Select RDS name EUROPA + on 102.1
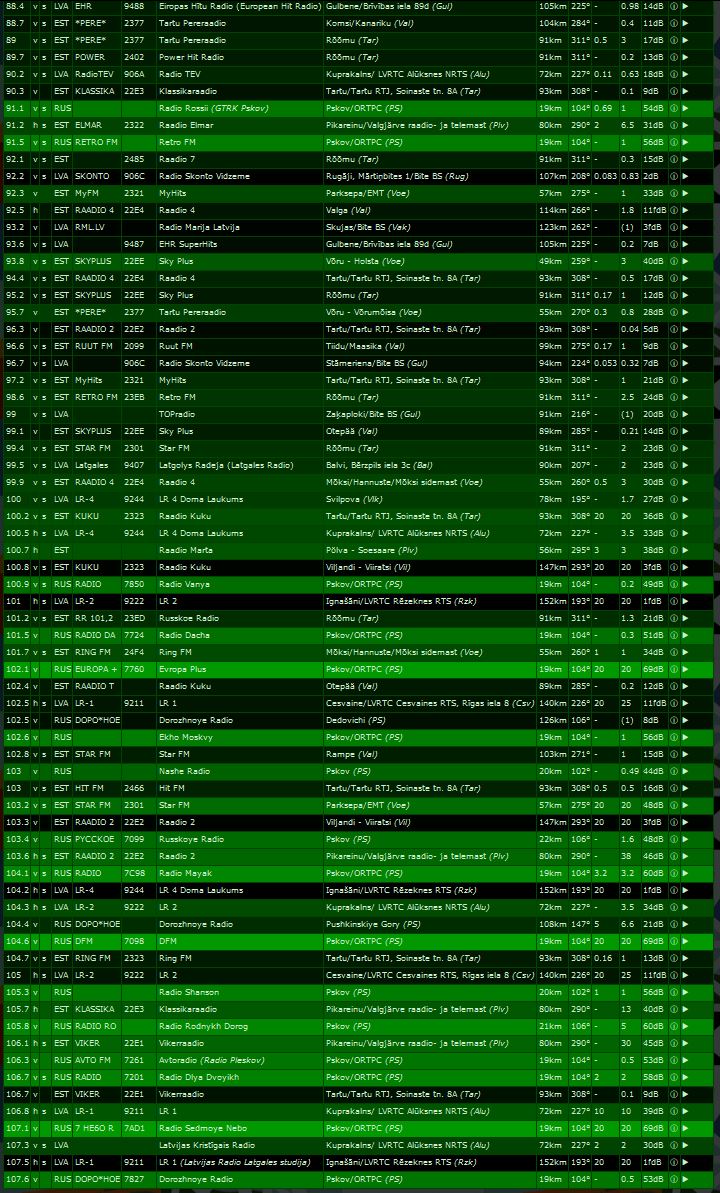 coord(97,670)
